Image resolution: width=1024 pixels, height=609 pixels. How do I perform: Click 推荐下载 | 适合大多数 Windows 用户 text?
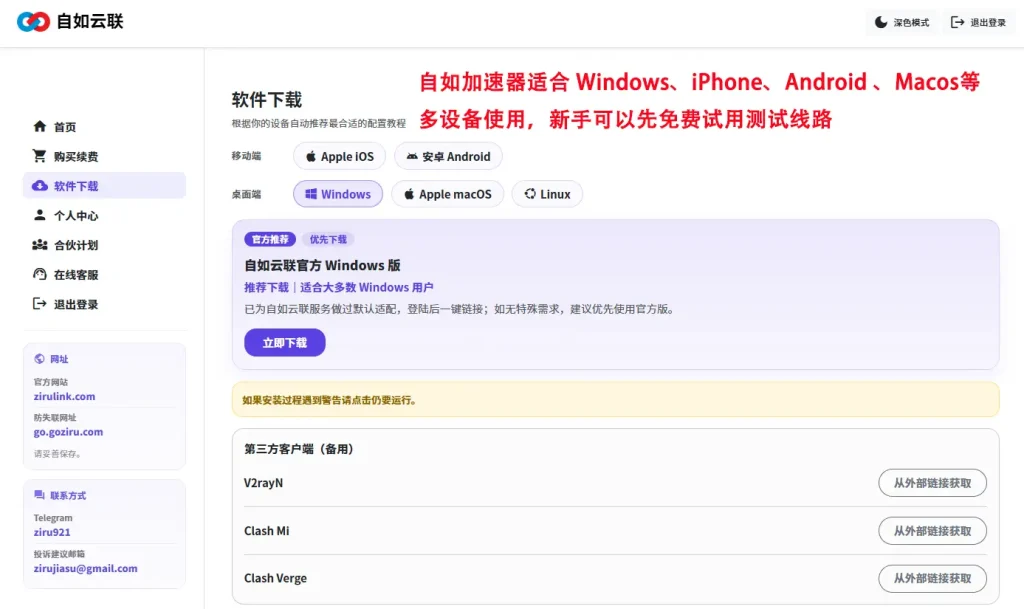click(339, 287)
